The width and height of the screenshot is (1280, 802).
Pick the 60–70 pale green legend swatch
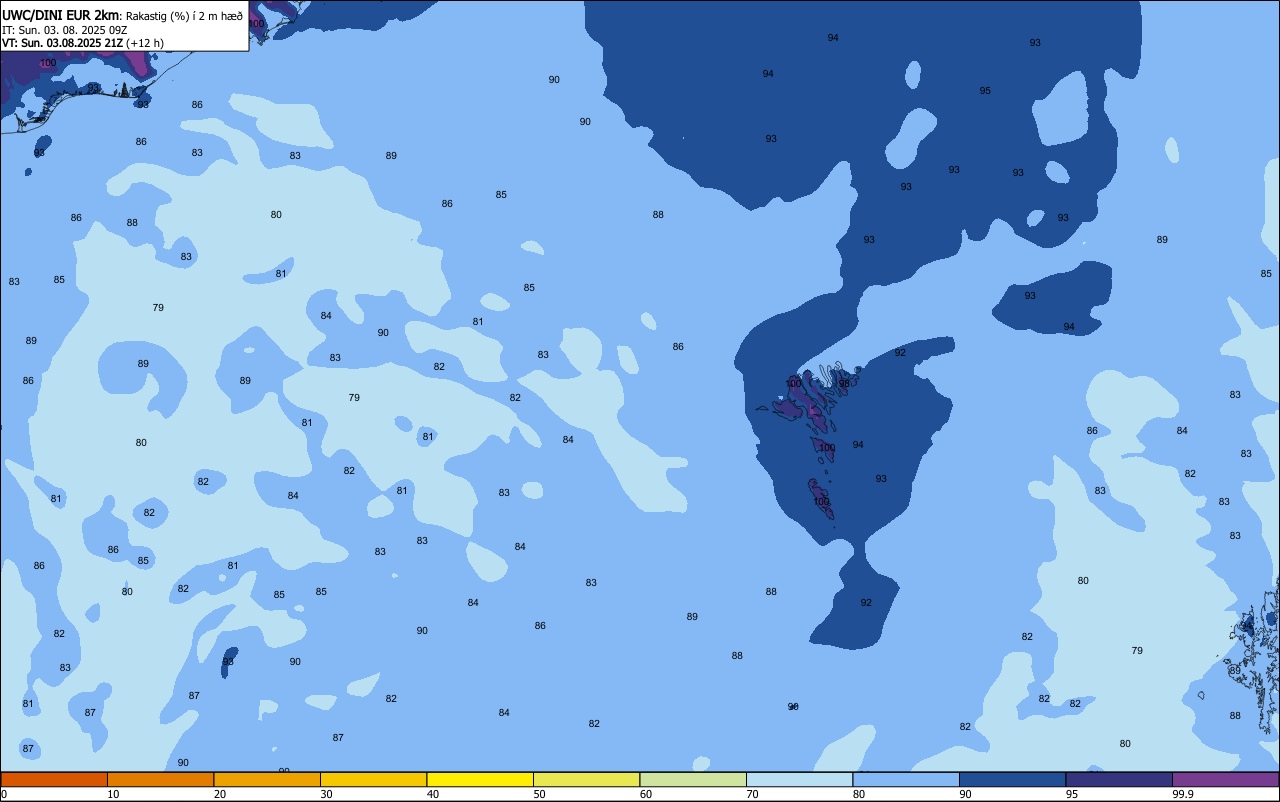693,779
